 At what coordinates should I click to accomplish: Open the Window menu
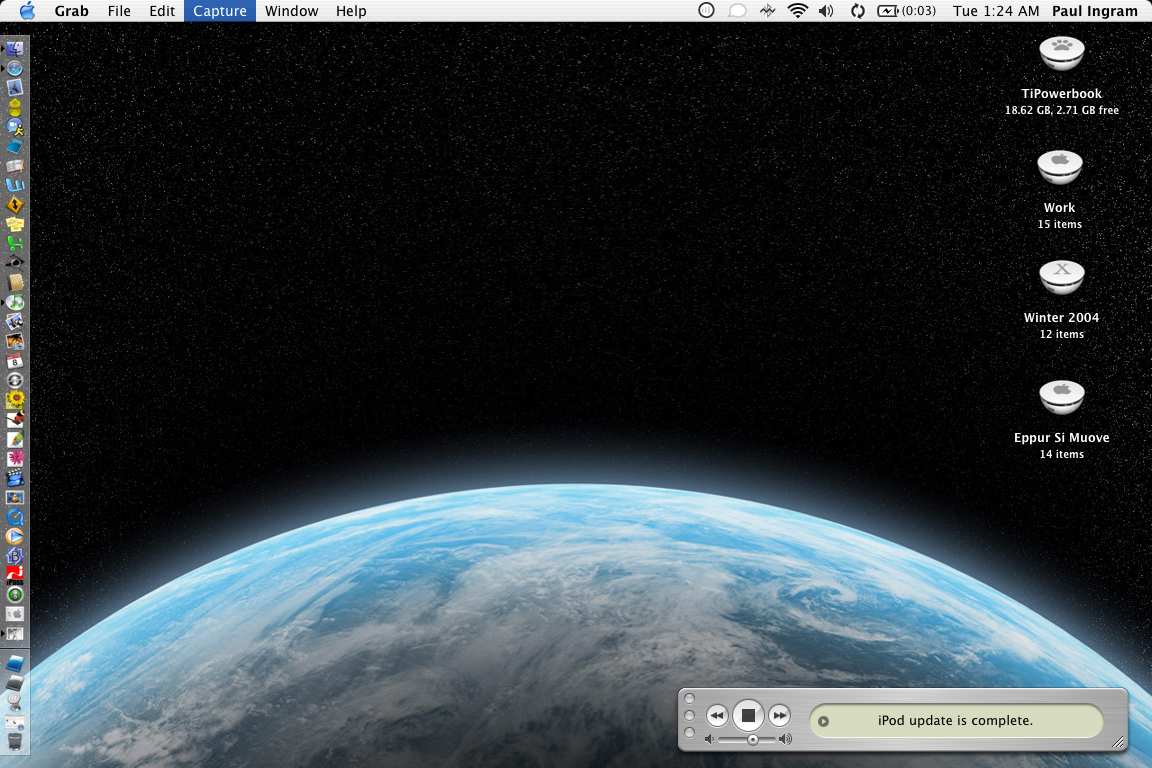(x=291, y=11)
